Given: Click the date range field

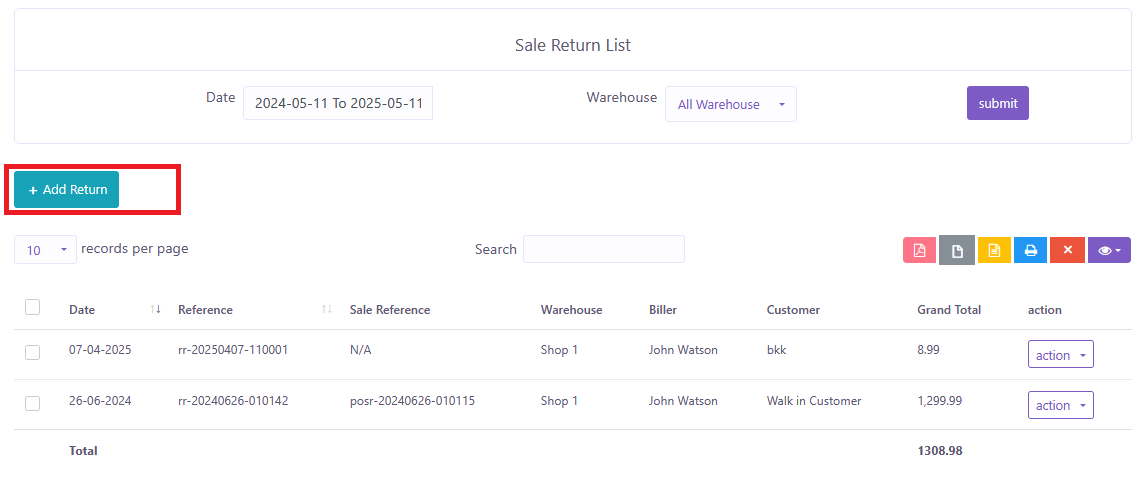Looking at the screenshot, I should 338,103.
